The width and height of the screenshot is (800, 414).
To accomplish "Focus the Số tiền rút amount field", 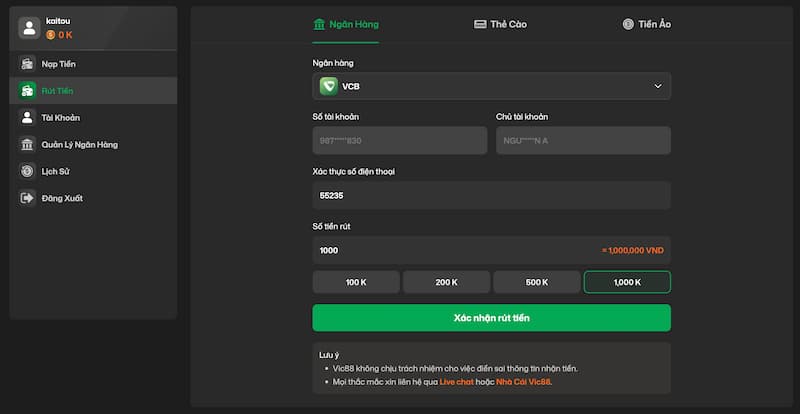I will pyautogui.click(x=450, y=250).
